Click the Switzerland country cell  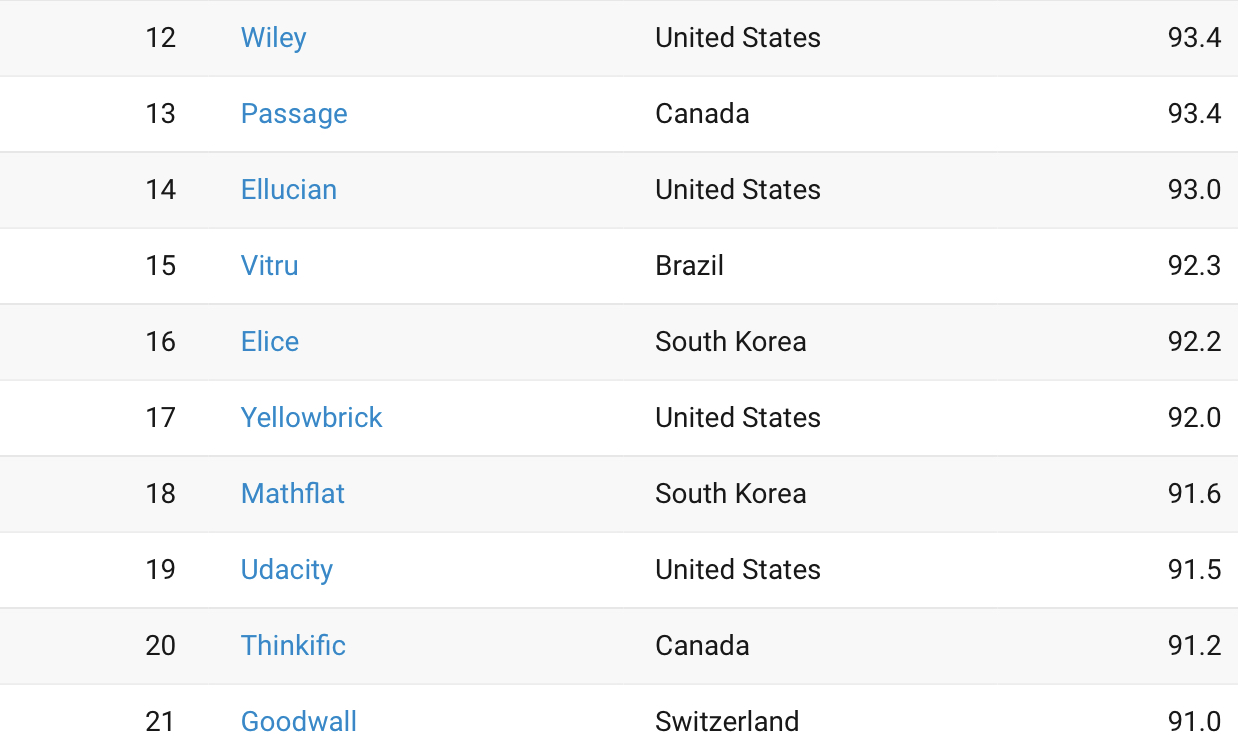(727, 722)
